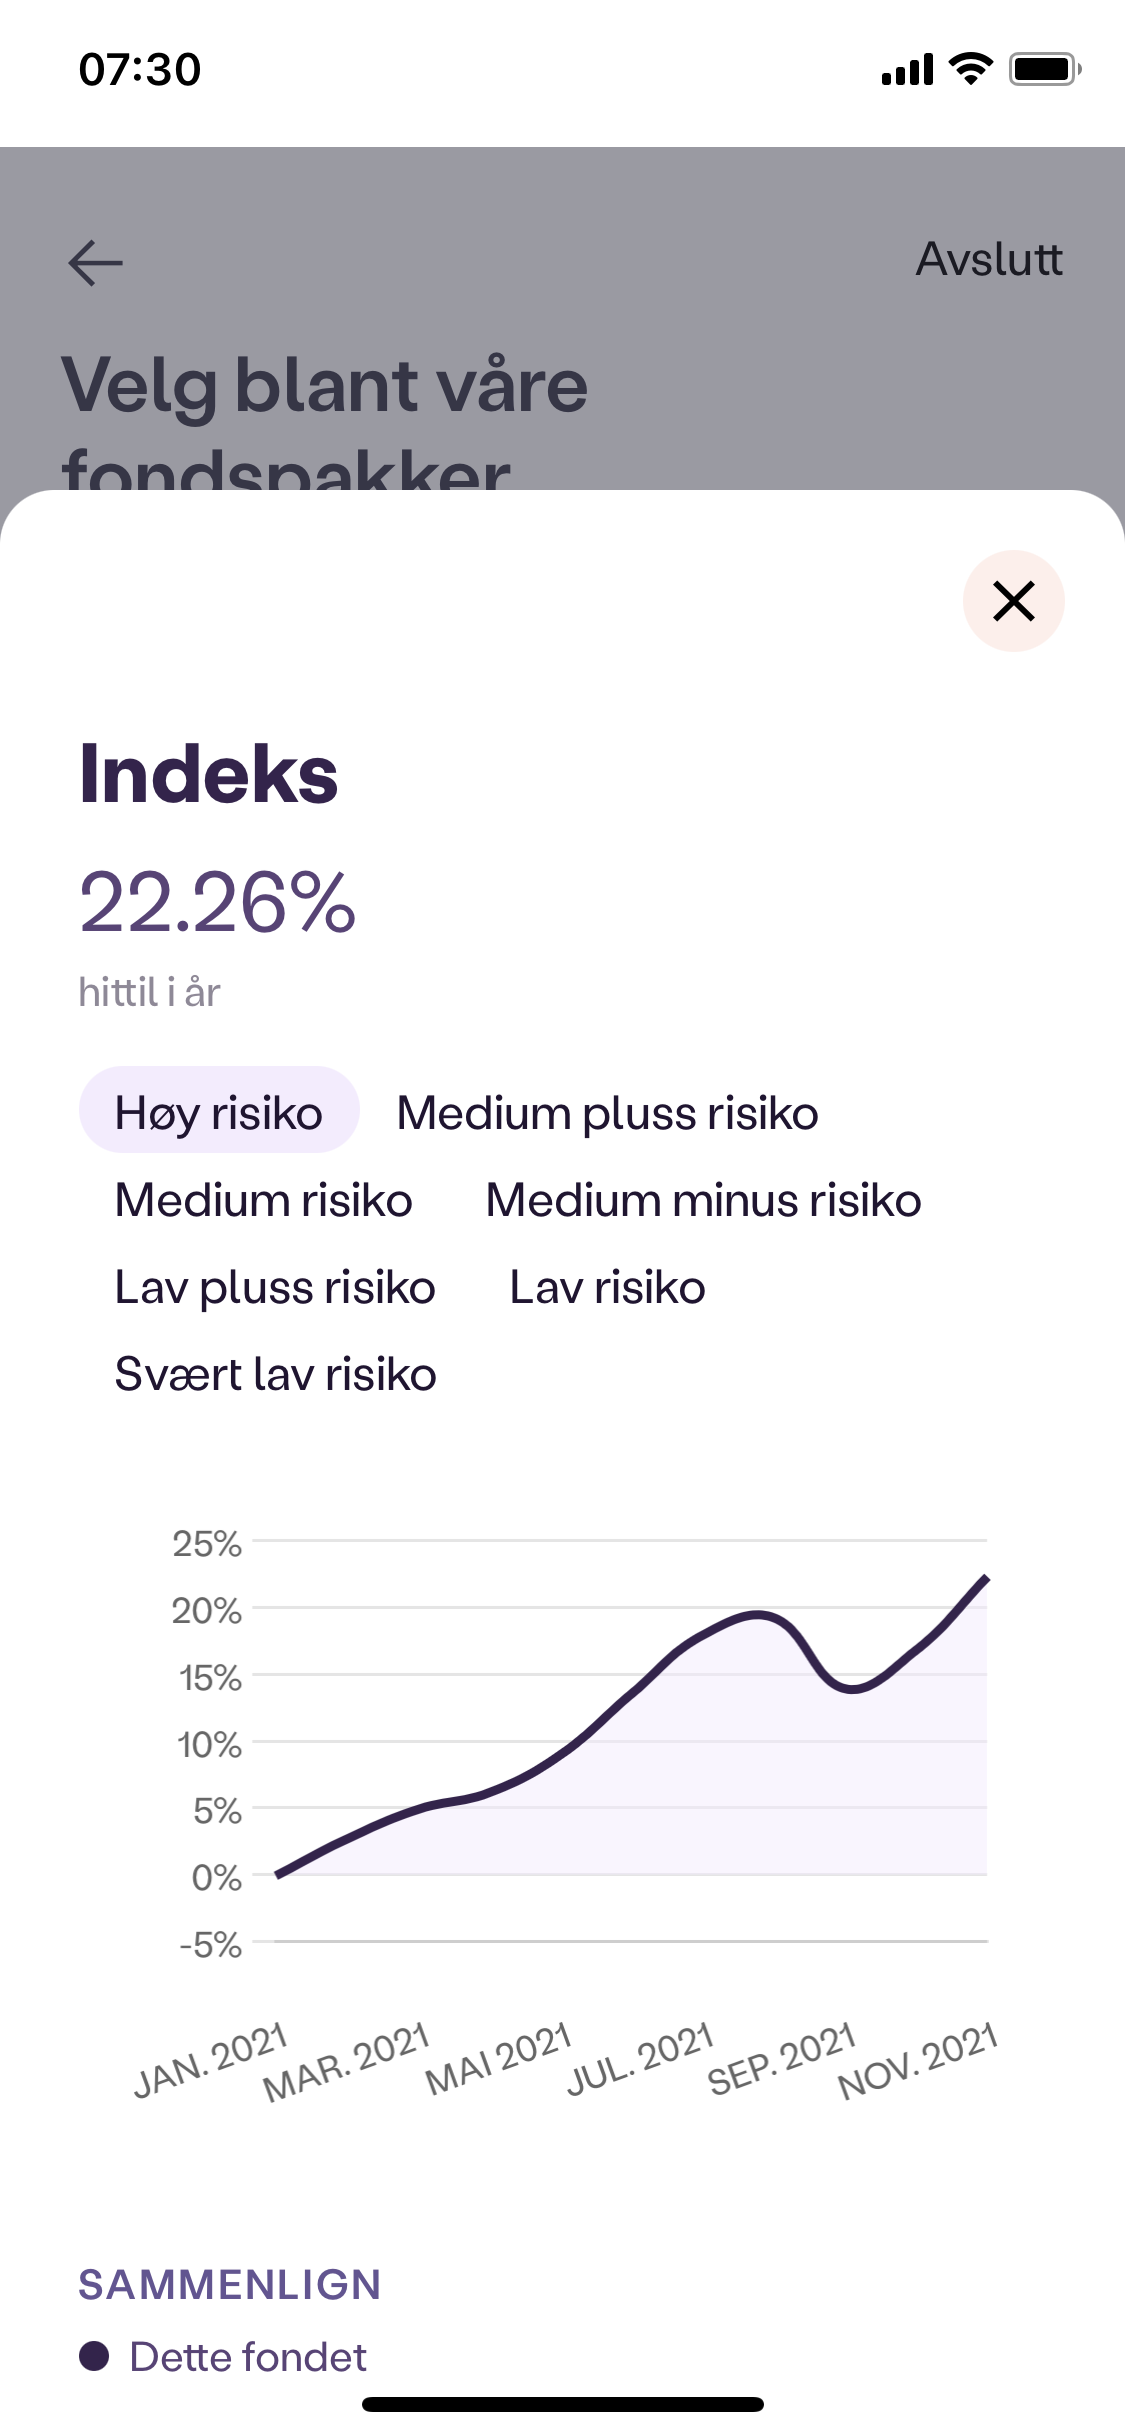Select the Høy risiko chip
This screenshot has width=1125, height=2436.
click(x=219, y=1113)
